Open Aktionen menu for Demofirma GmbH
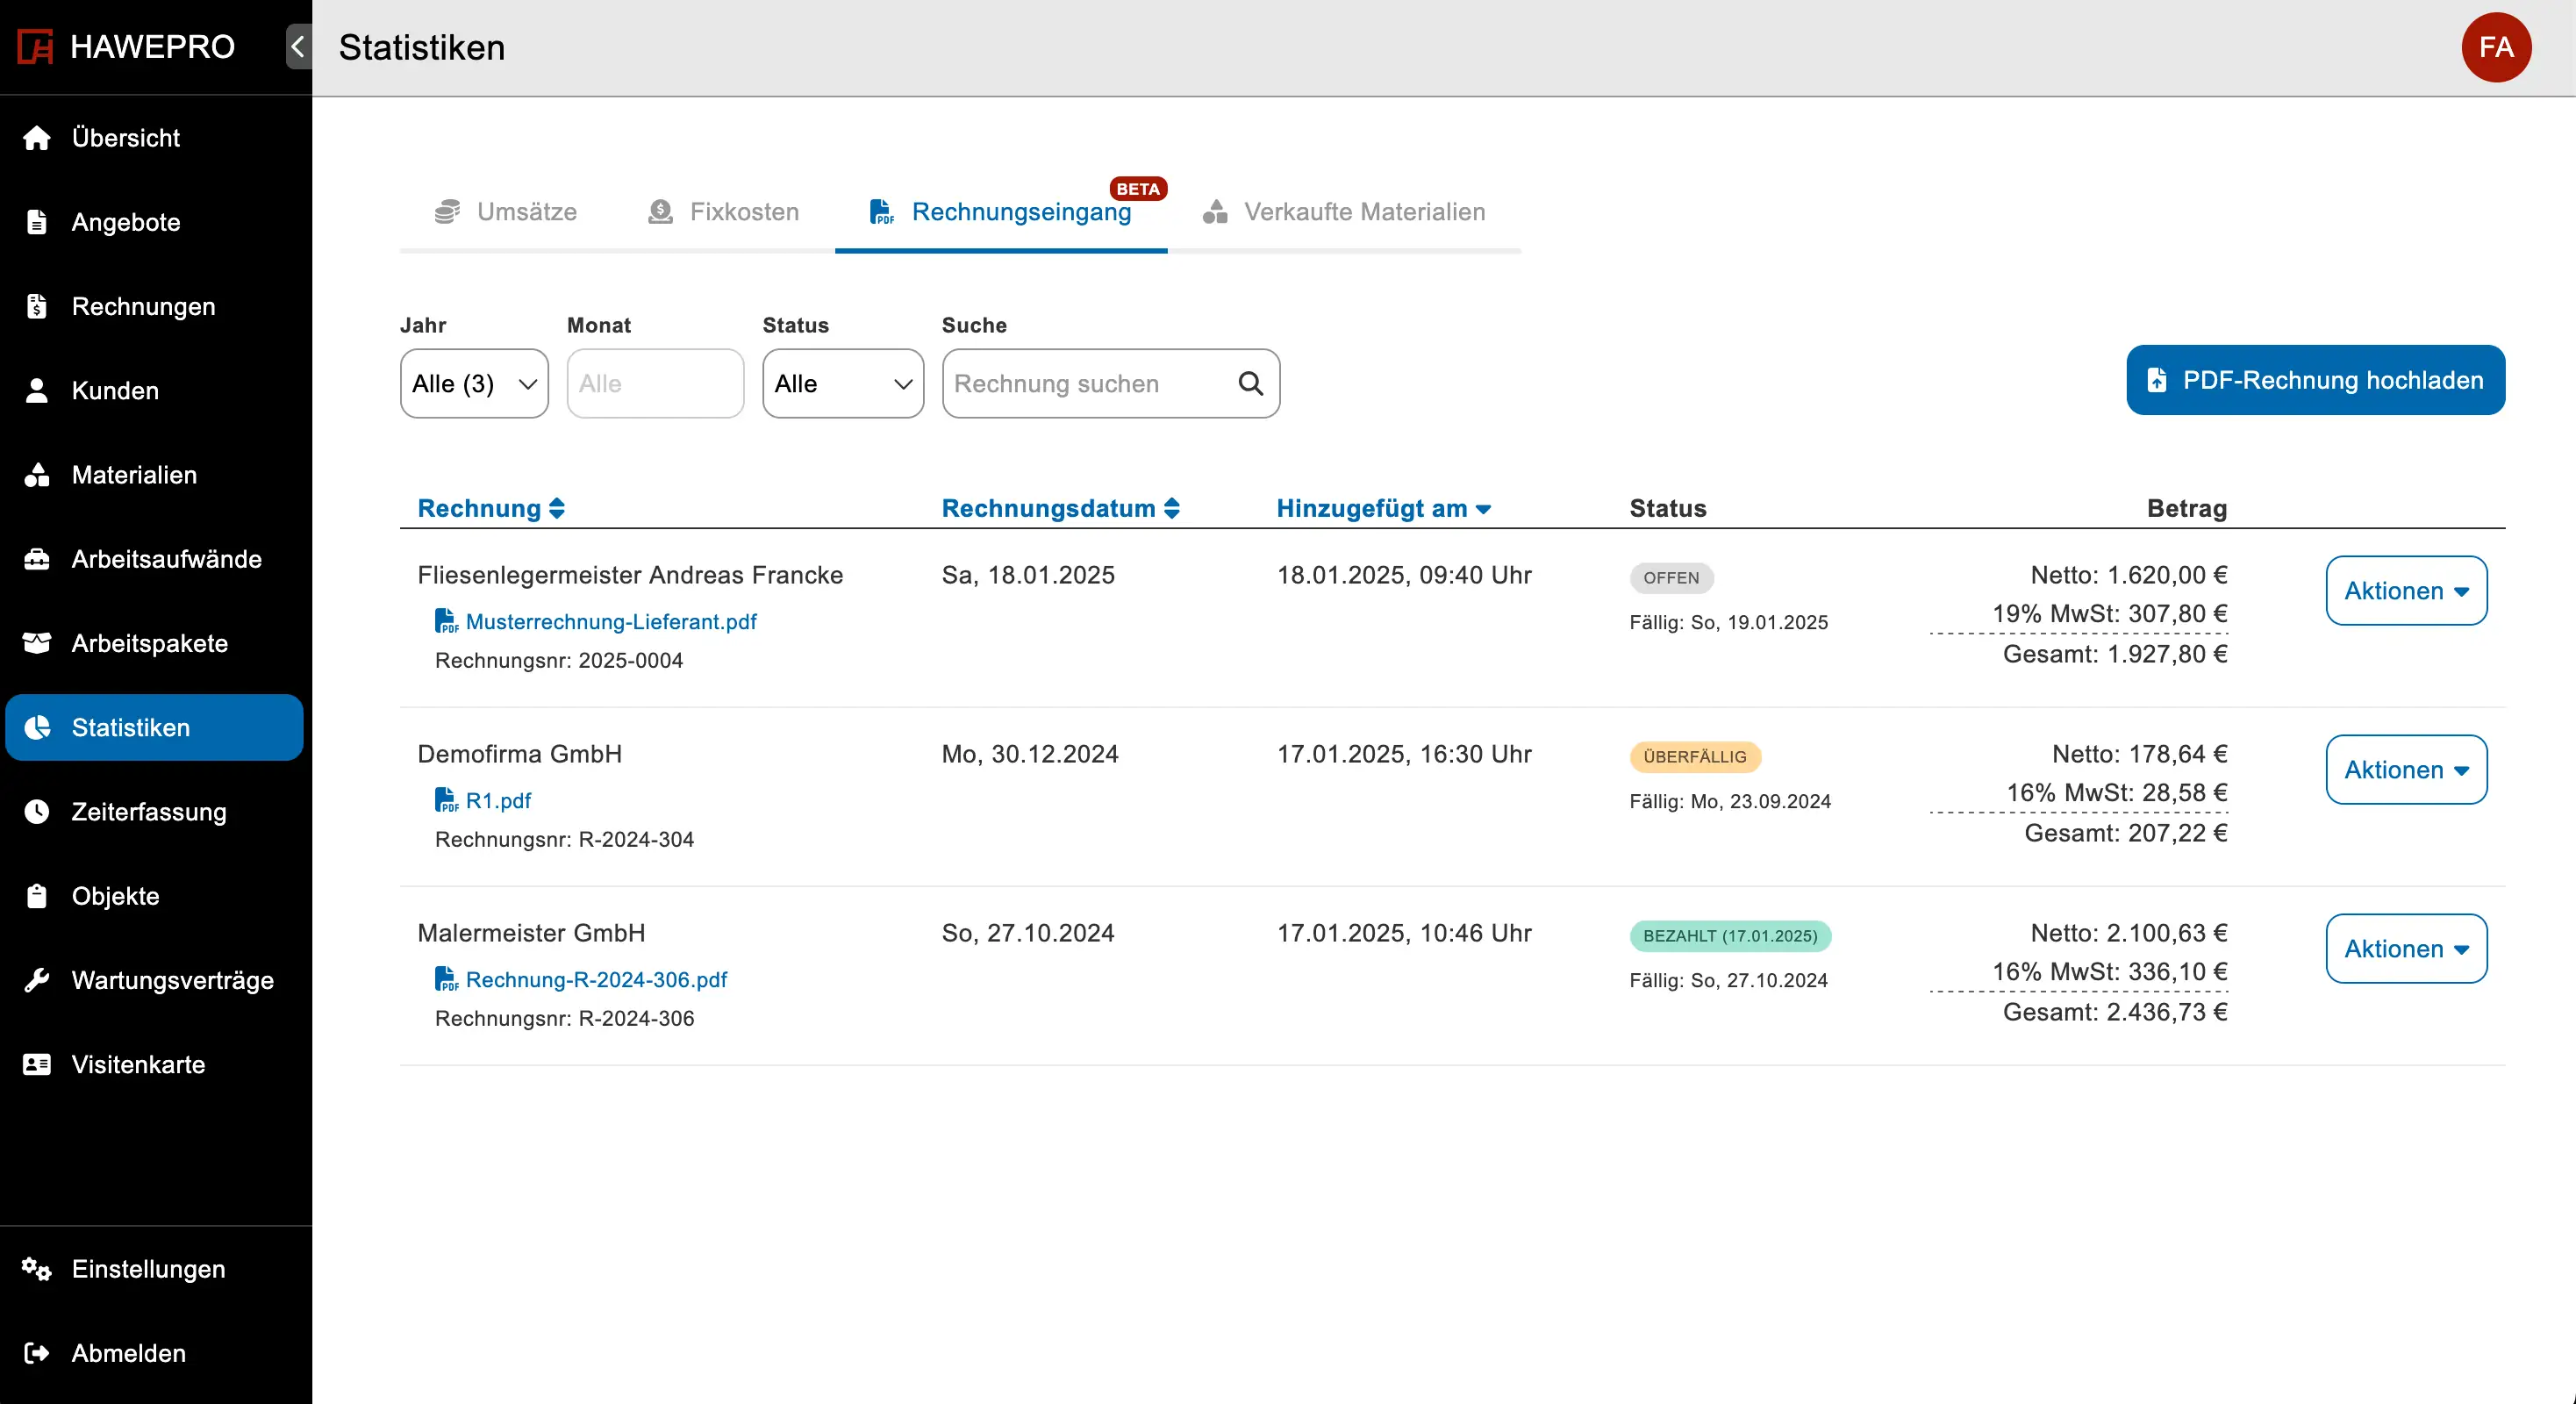 click(x=2406, y=769)
